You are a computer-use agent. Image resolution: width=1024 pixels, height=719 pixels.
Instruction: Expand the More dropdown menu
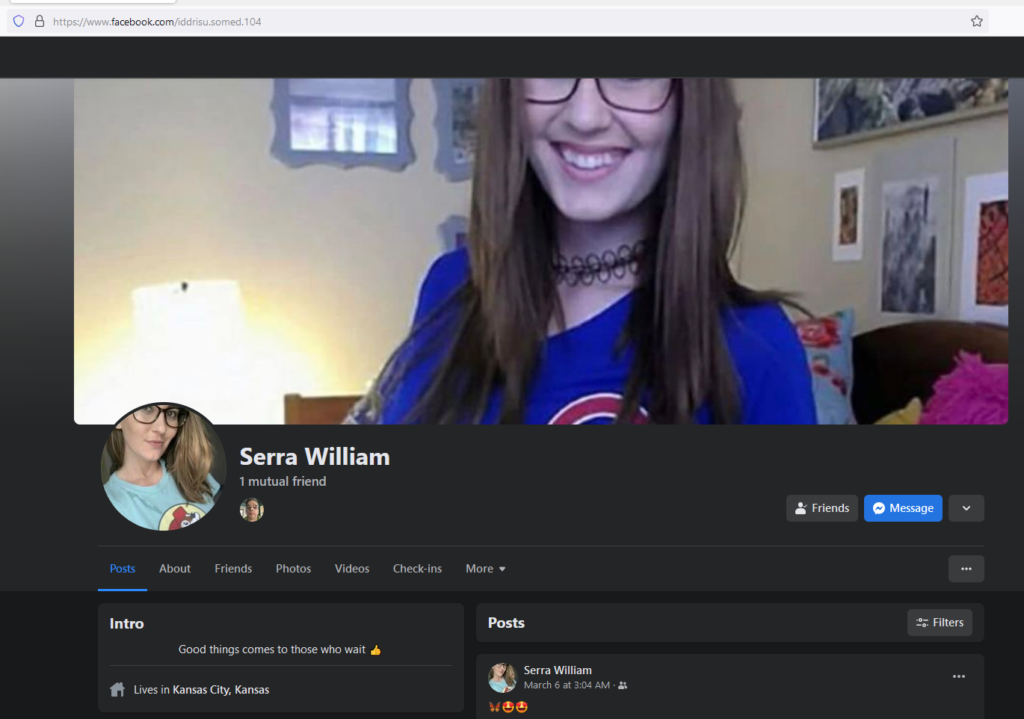[485, 569]
